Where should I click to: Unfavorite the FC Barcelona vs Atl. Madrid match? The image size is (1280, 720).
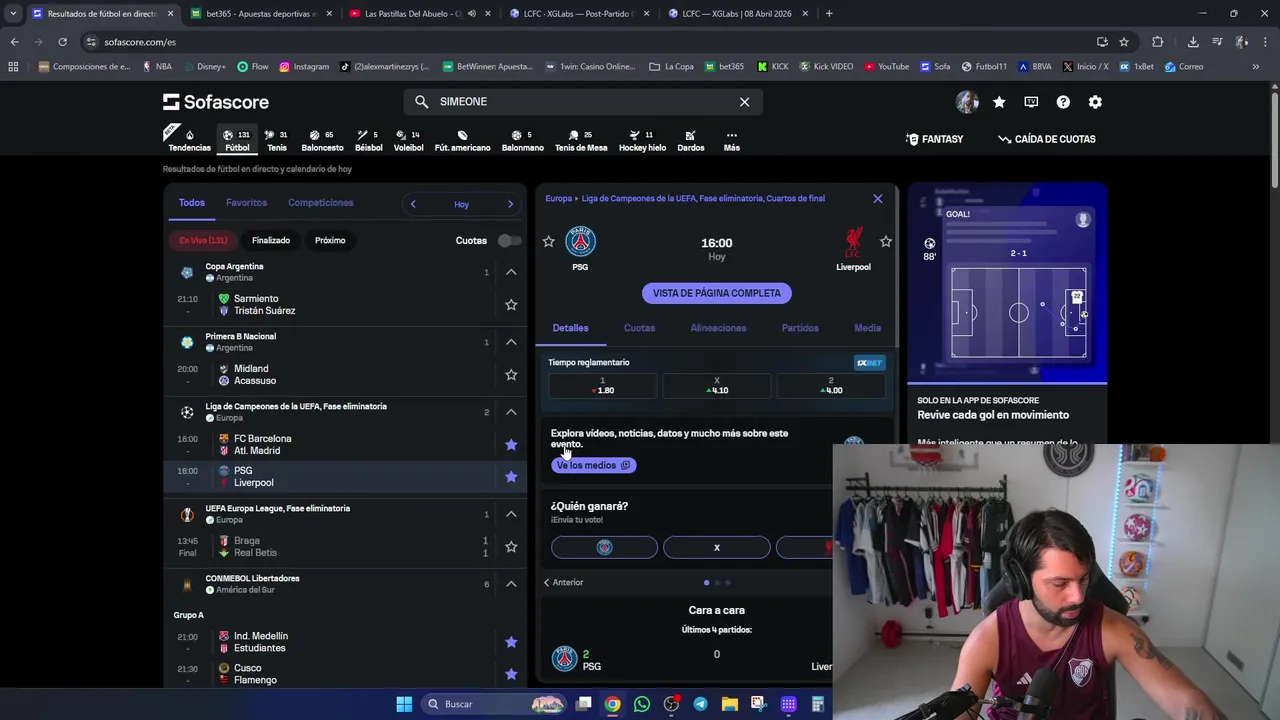(511, 445)
